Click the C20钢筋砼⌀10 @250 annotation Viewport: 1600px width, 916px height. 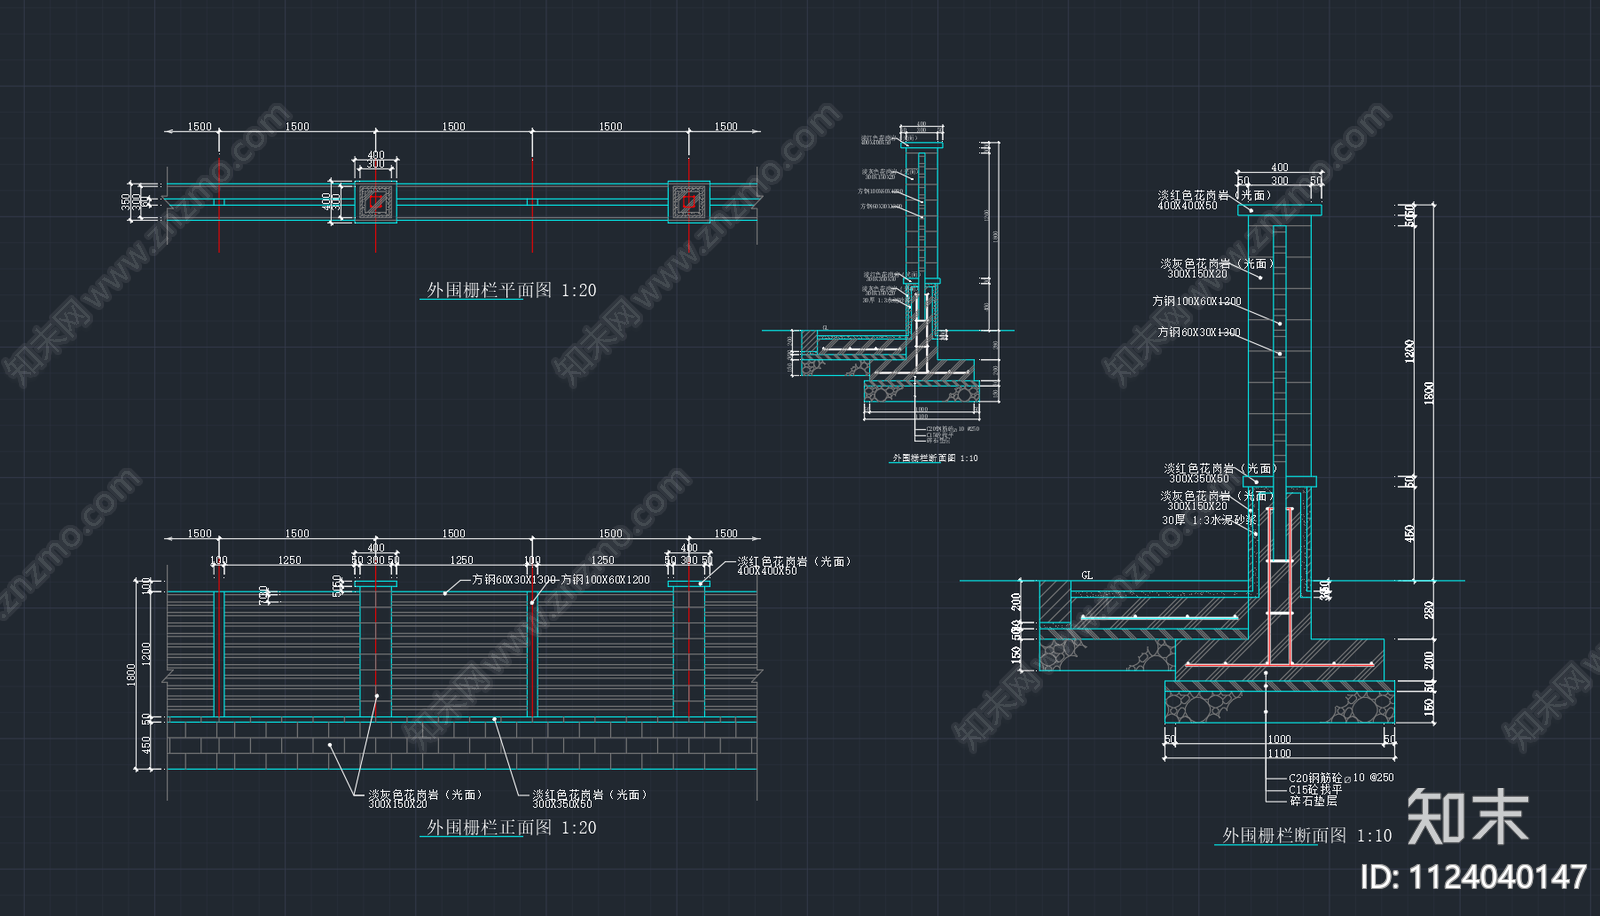point(1341,777)
